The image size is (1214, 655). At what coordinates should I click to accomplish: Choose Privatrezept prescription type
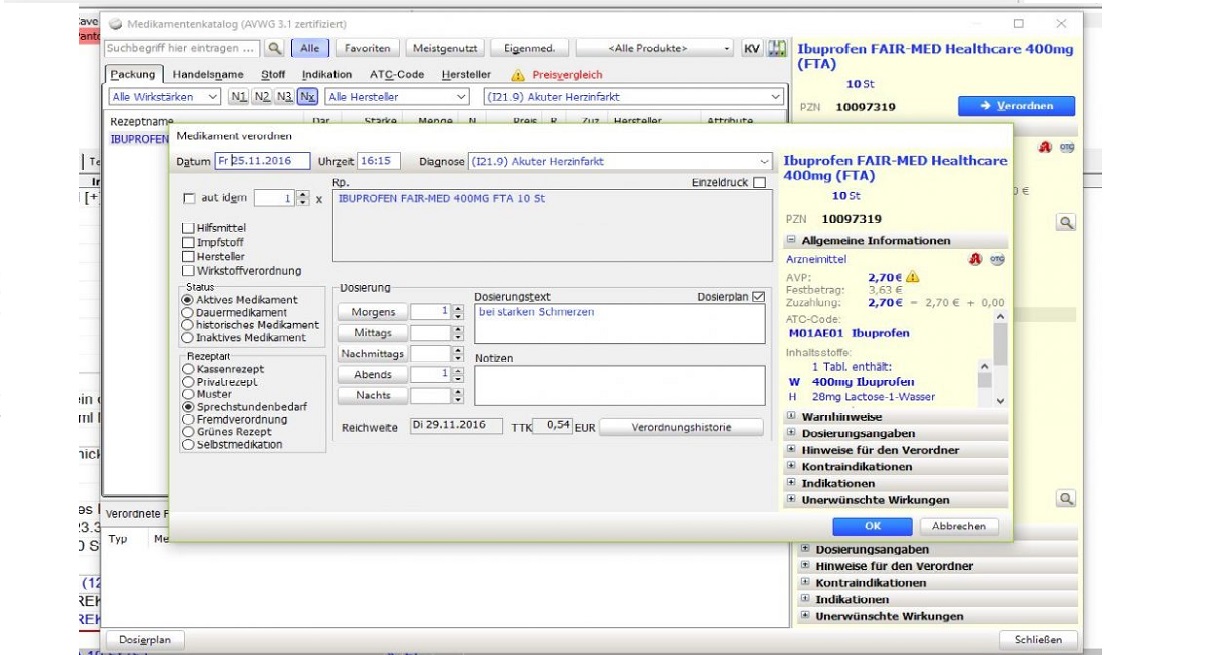coord(187,382)
